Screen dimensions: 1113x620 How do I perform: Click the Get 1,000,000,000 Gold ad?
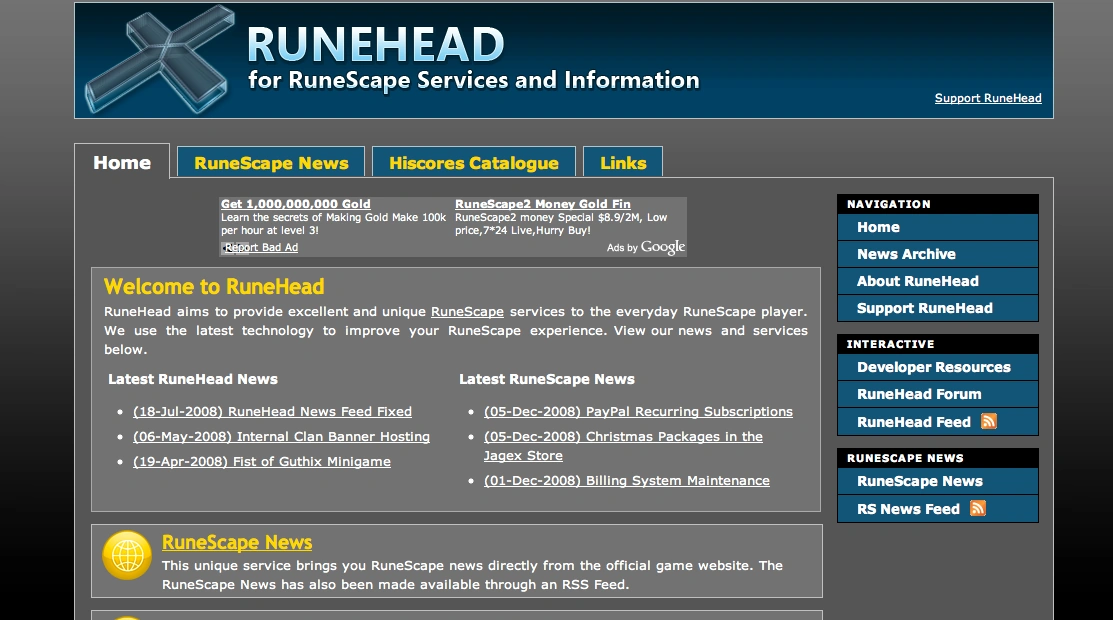tap(296, 204)
